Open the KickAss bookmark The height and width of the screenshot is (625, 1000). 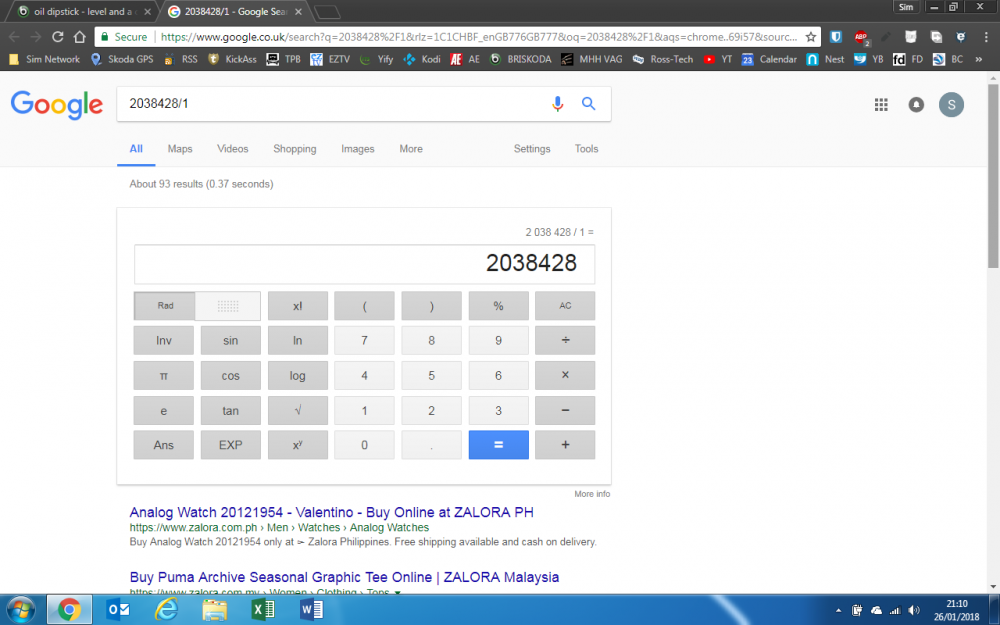click(232, 59)
